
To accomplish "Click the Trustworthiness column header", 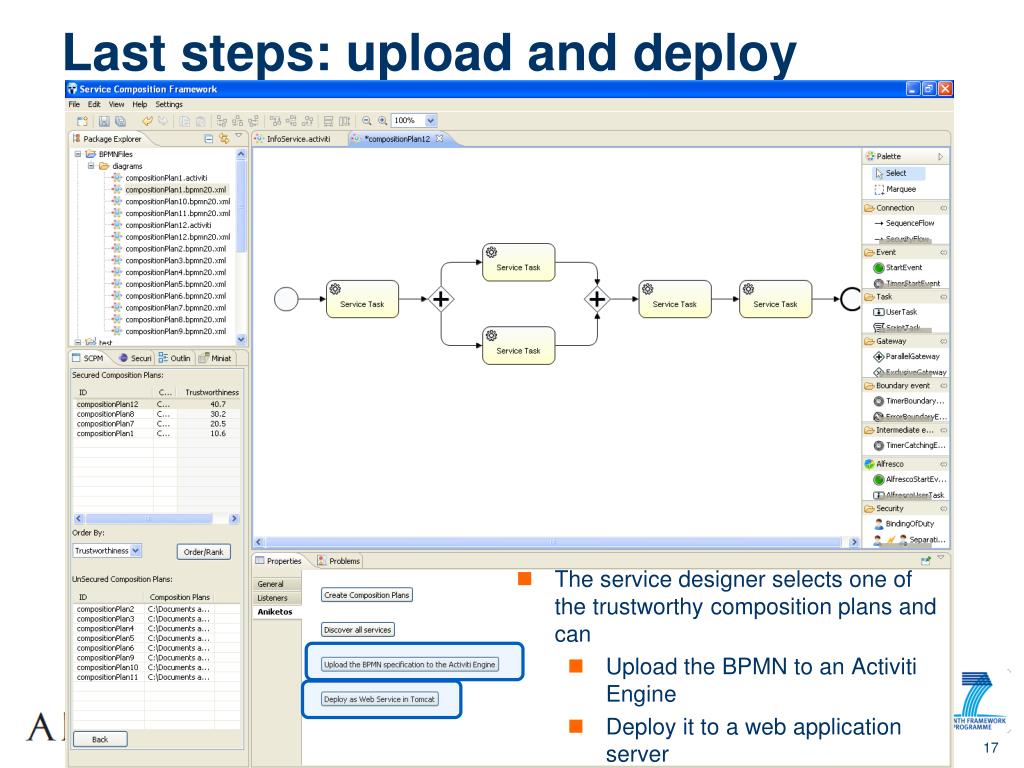I will [x=212, y=392].
